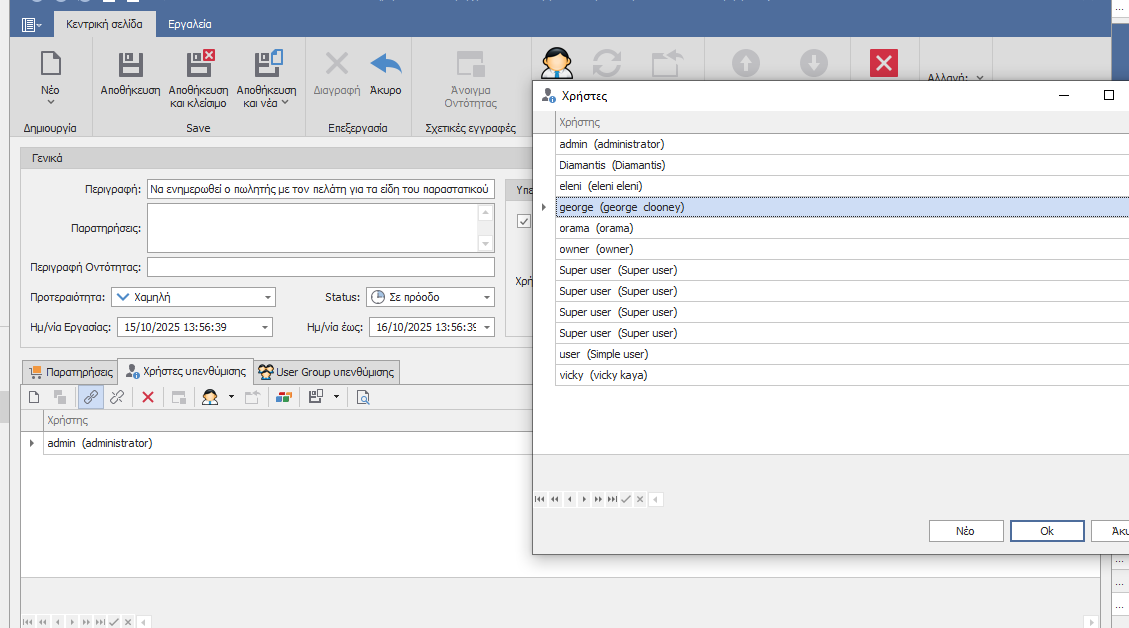Expand the Status dropdown showing Σε πρόοδο

(x=486, y=297)
